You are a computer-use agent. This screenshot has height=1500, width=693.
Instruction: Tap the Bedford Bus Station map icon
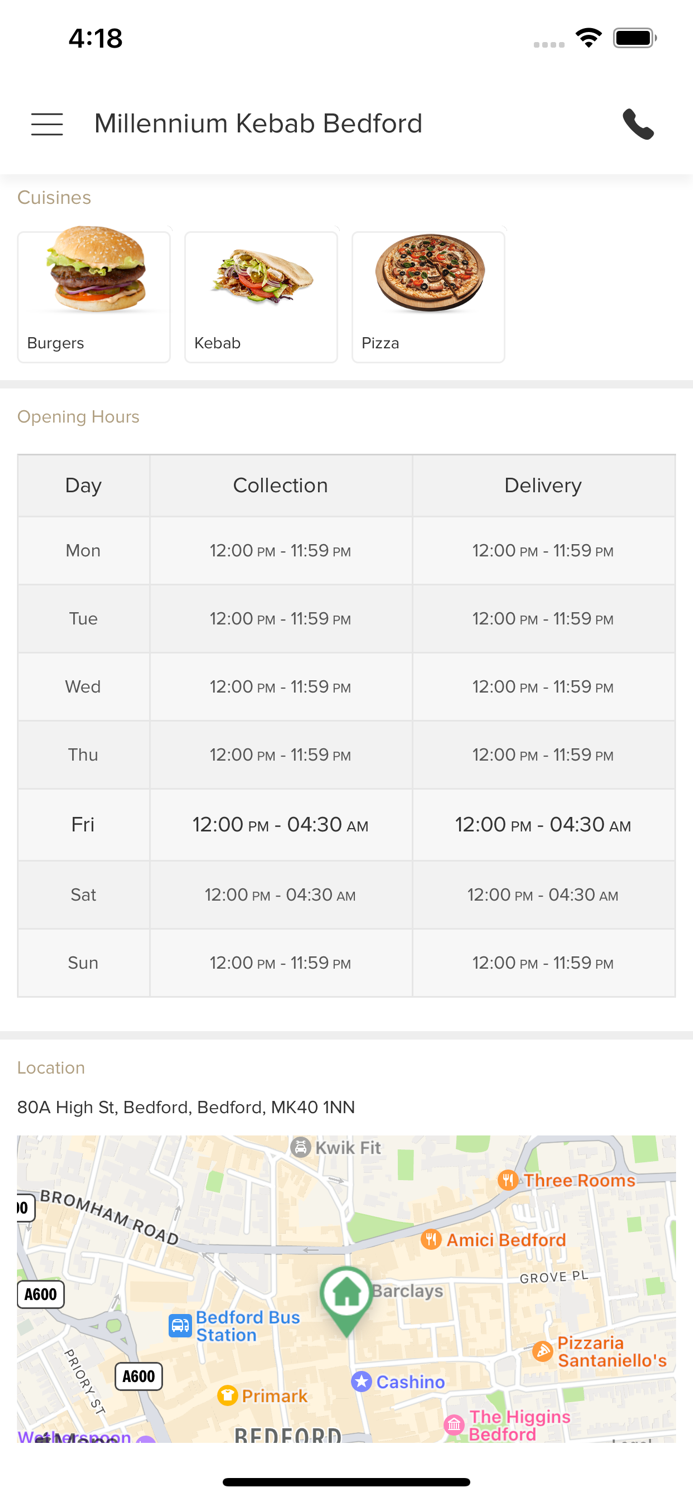pyautogui.click(x=180, y=1326)
